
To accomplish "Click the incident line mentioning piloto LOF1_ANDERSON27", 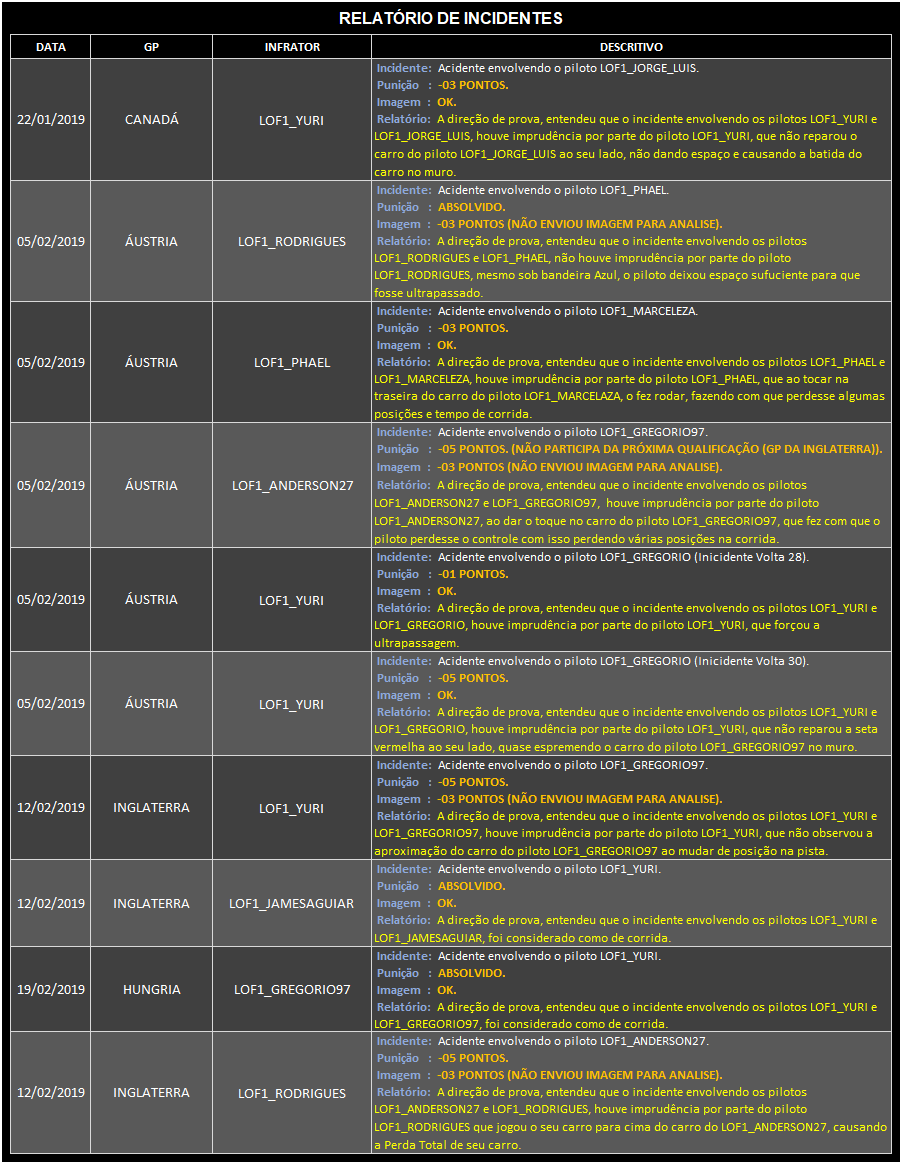I will coord(542,1041).
